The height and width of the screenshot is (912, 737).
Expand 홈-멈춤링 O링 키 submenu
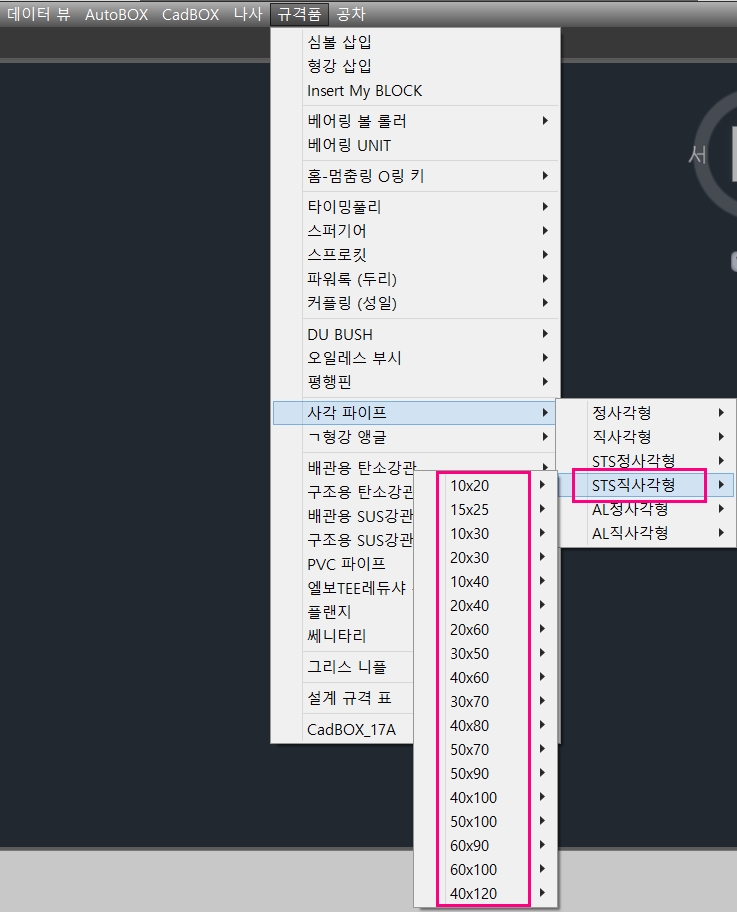click(415, 176)
